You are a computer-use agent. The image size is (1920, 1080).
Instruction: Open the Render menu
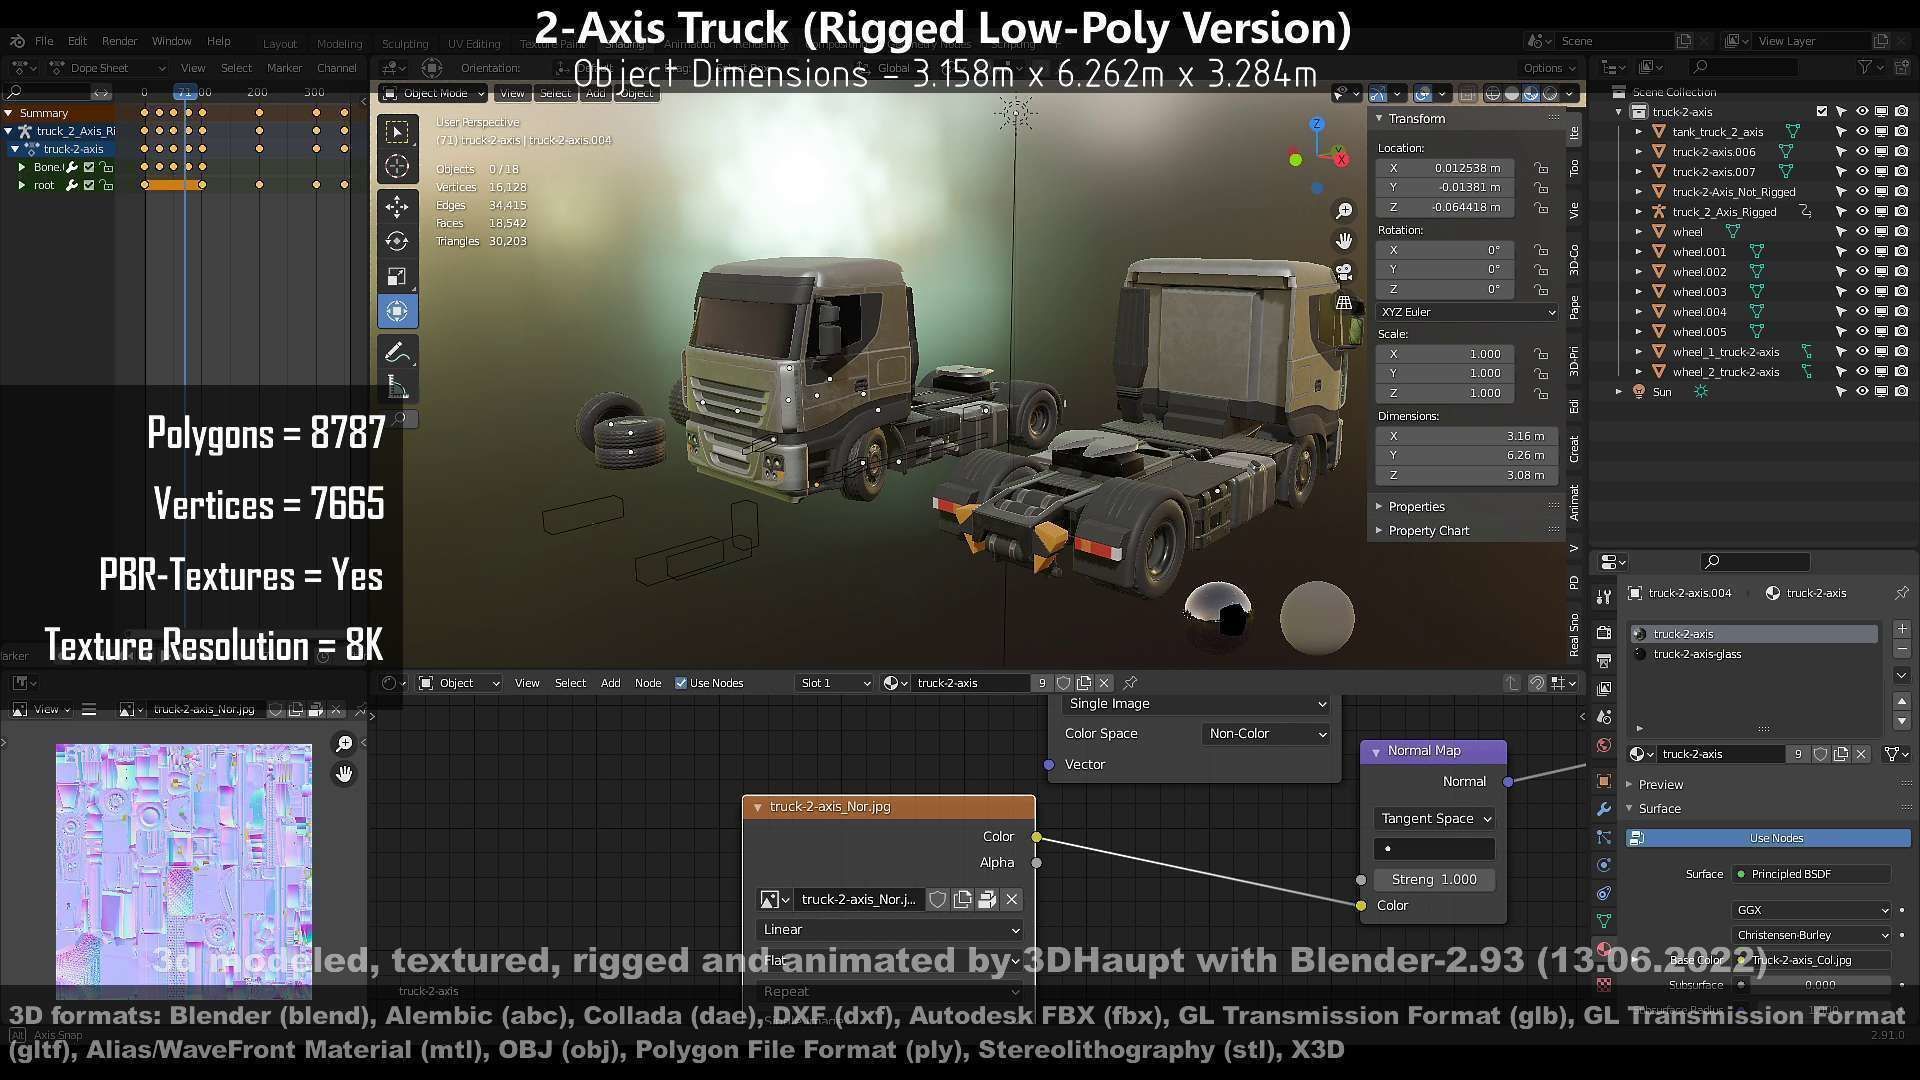pos(119,41)
